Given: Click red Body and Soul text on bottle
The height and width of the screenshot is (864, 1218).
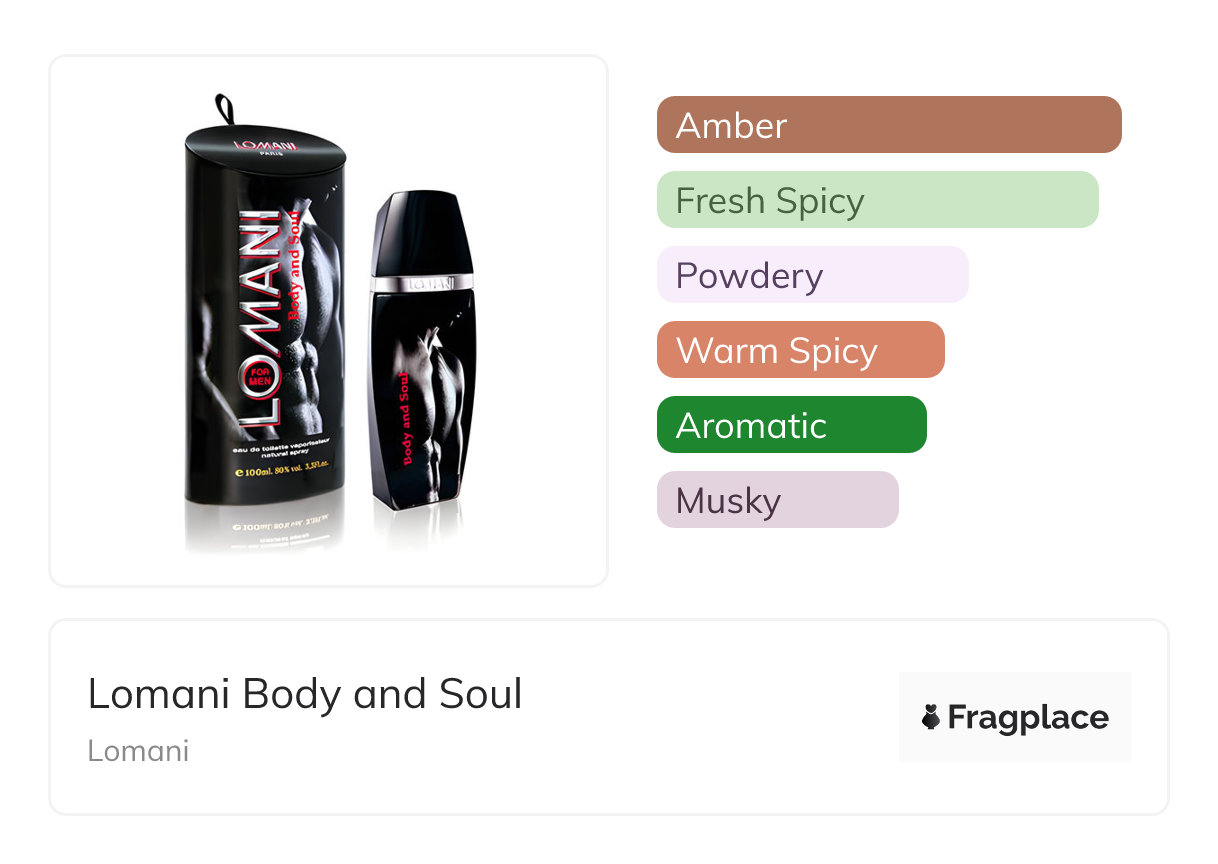Looking at the screenshot, I should point(406,418).
